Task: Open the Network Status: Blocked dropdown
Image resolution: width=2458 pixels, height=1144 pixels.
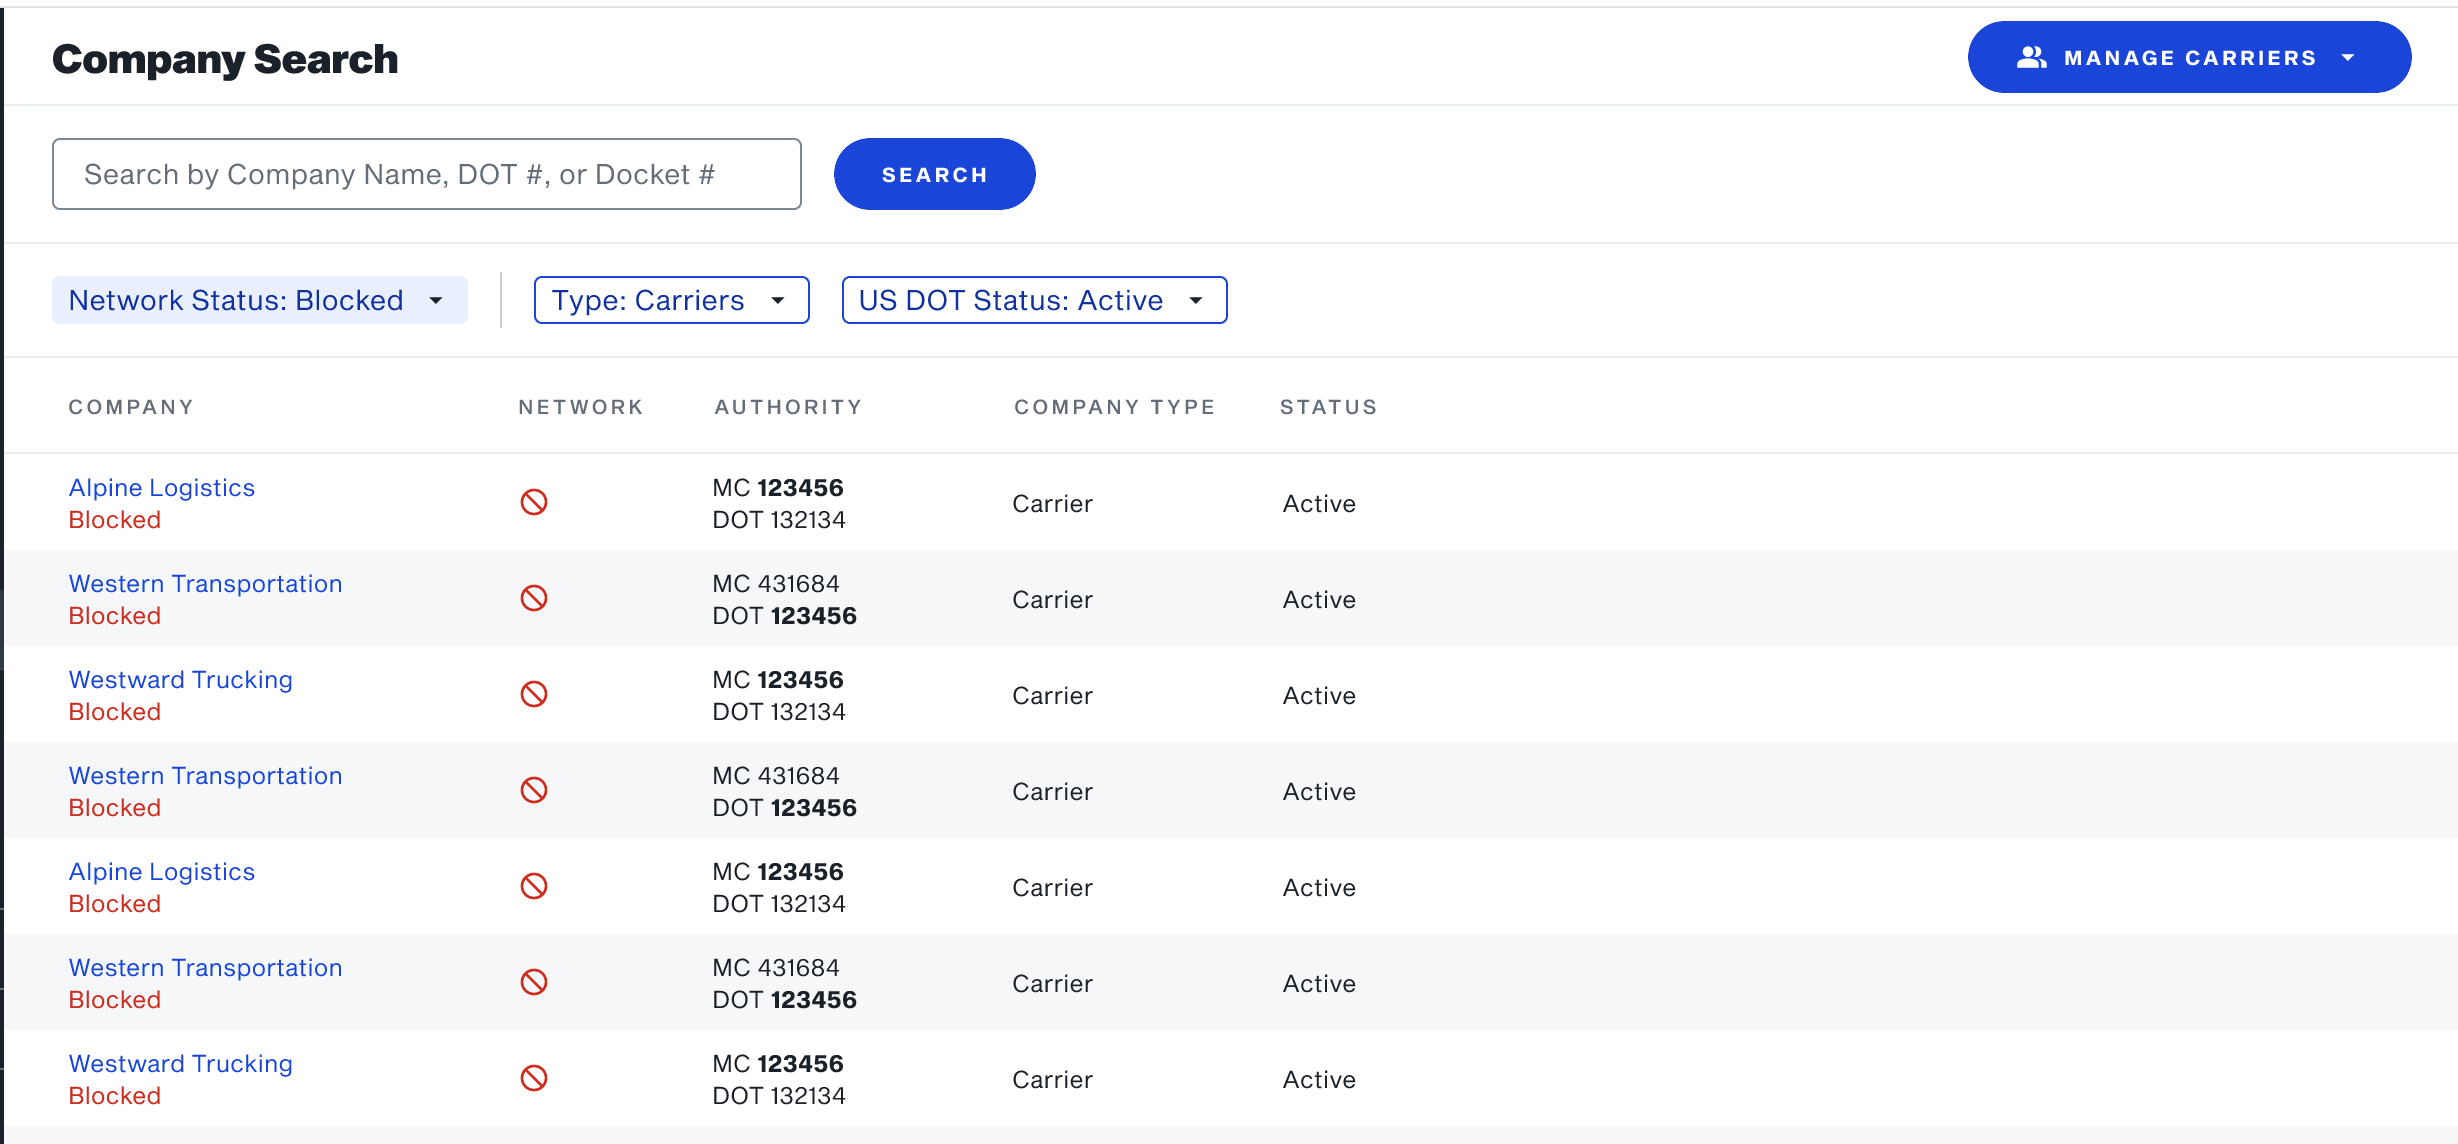Action: (259, 300)
